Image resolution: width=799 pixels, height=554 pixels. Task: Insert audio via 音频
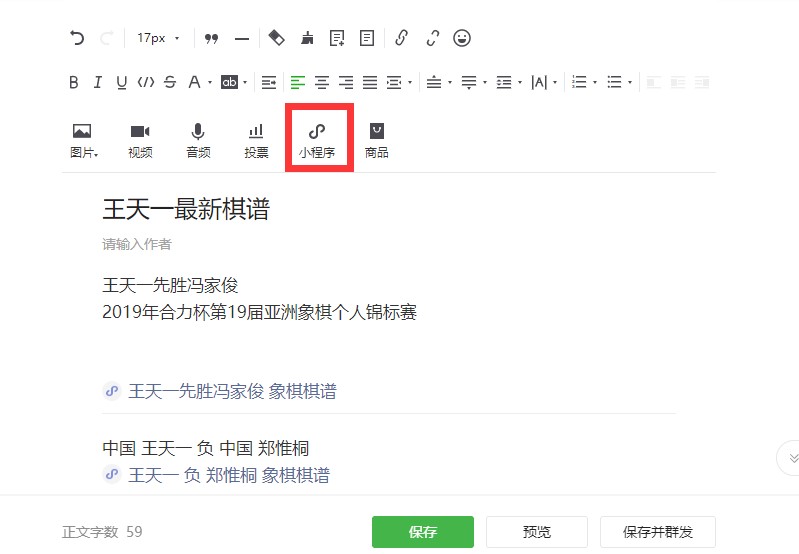coord(198,141)
